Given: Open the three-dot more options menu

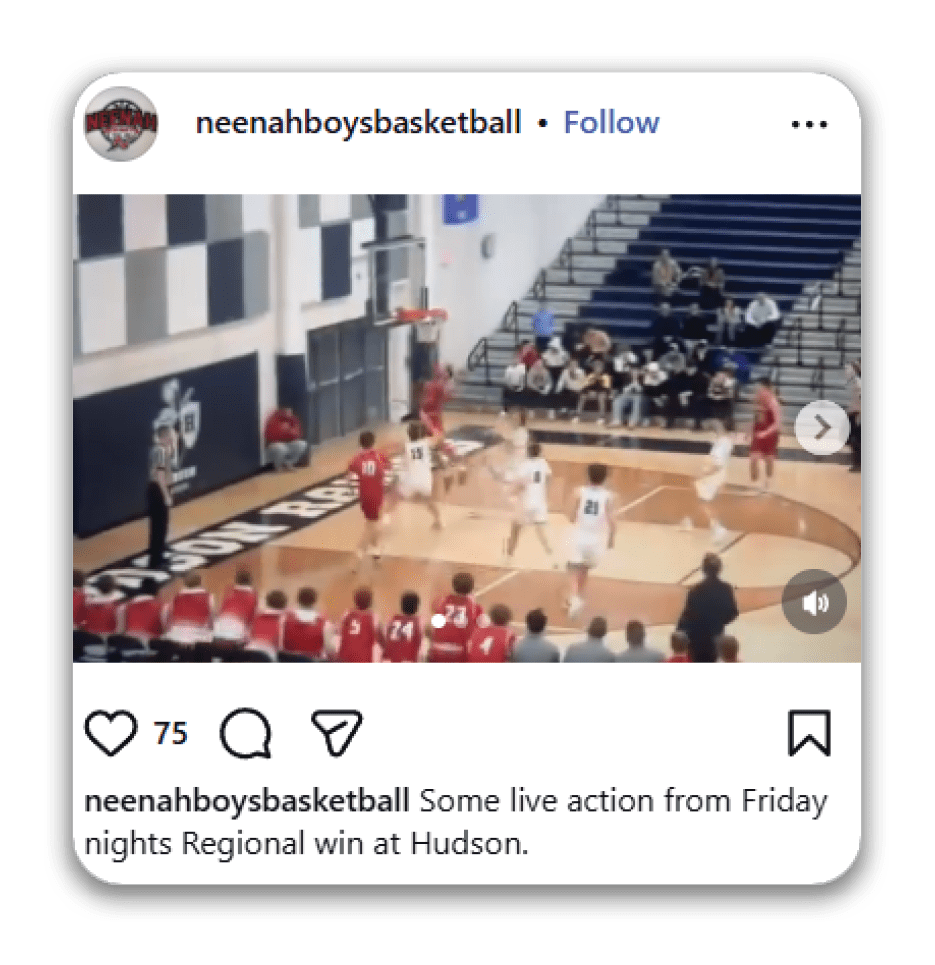Looking at the screenshot, I should [x=809, y=124].
